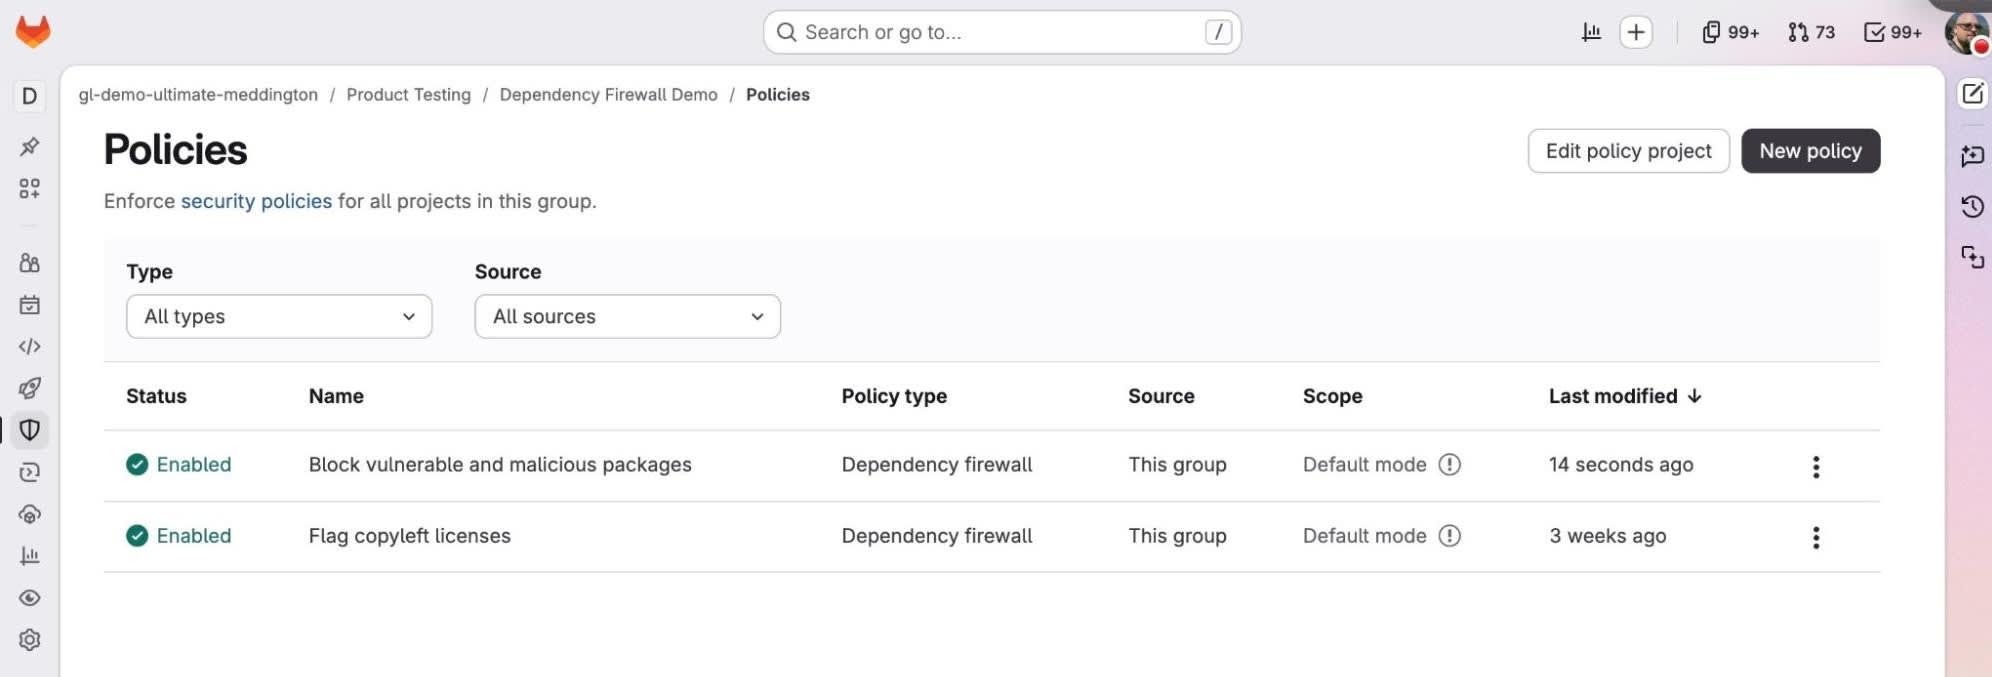Open the eye icon in left sidebar
This screenshot has width=1992, height=677.
tap(30, 598)
